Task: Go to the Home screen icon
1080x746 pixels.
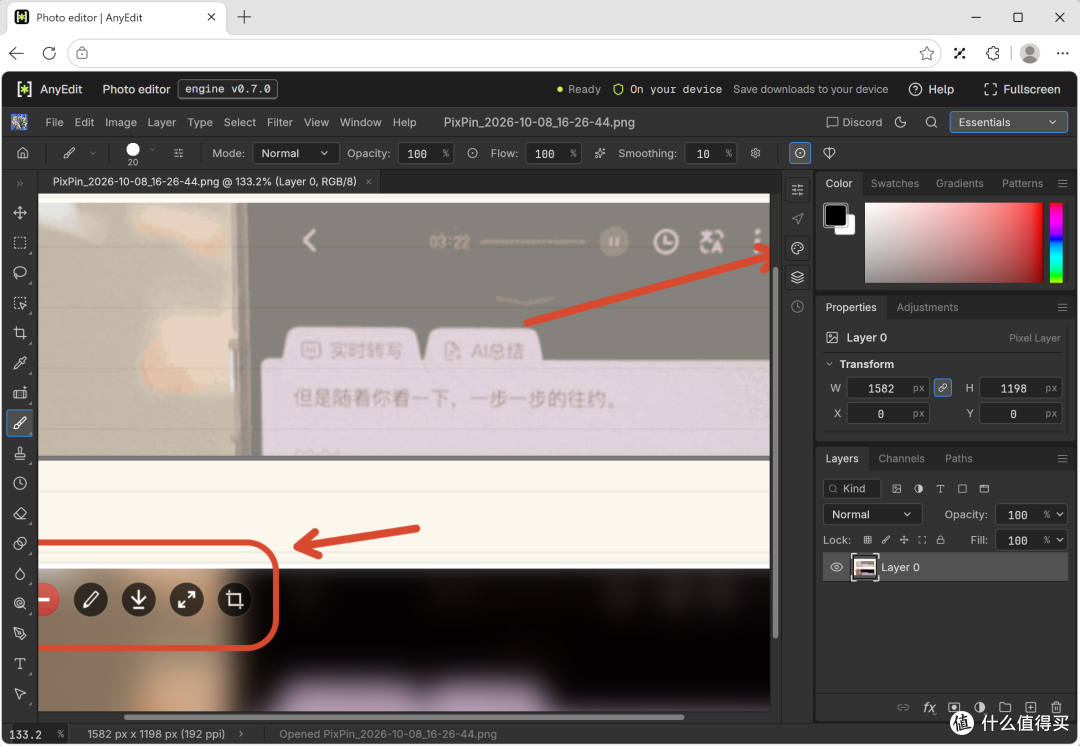Action: pos(23,153)
